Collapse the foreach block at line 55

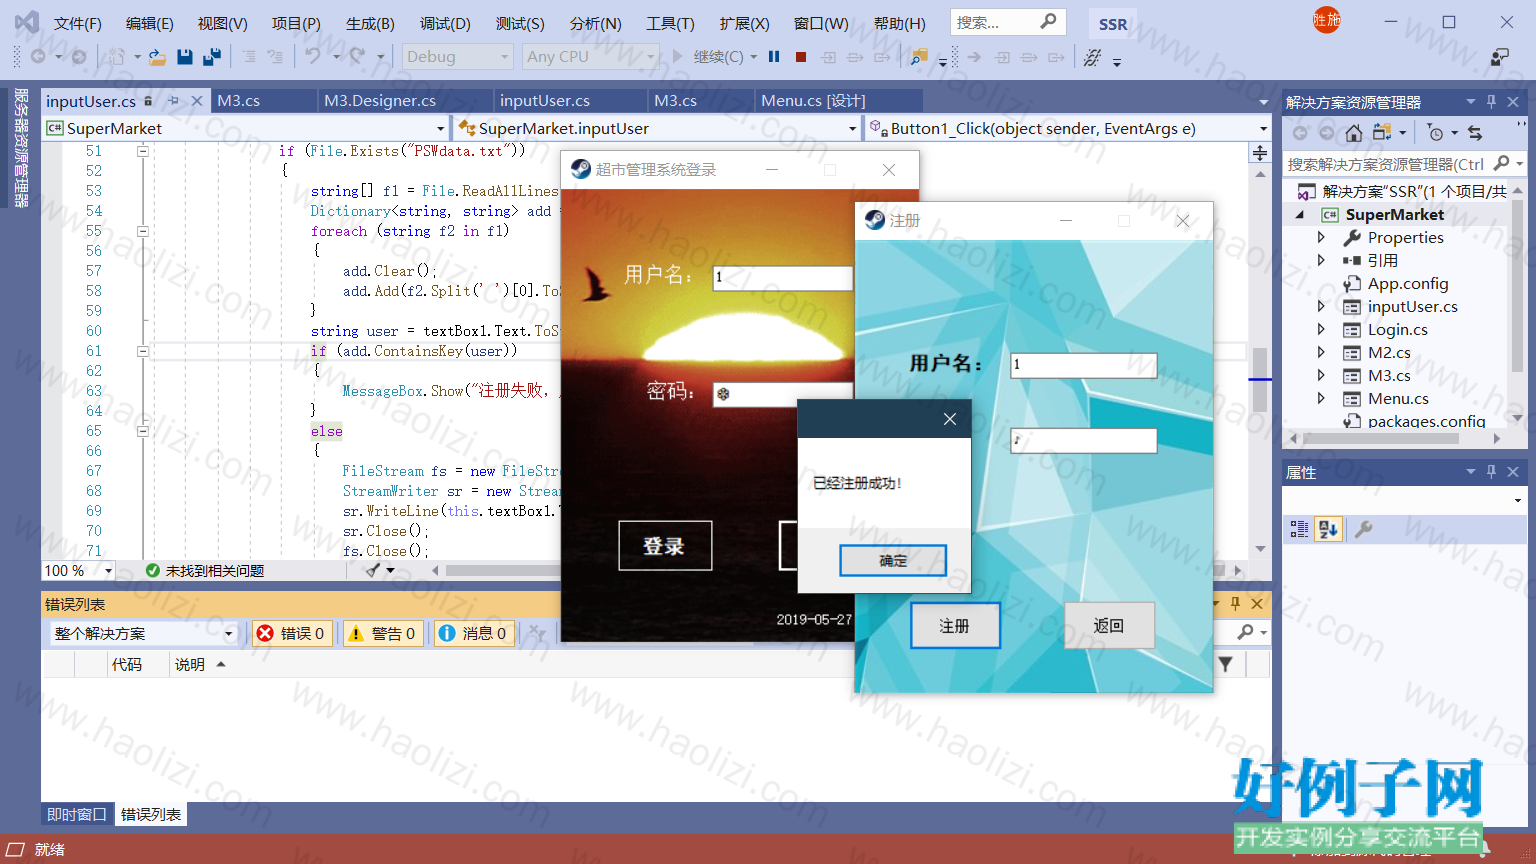click(x=143, y=231)
